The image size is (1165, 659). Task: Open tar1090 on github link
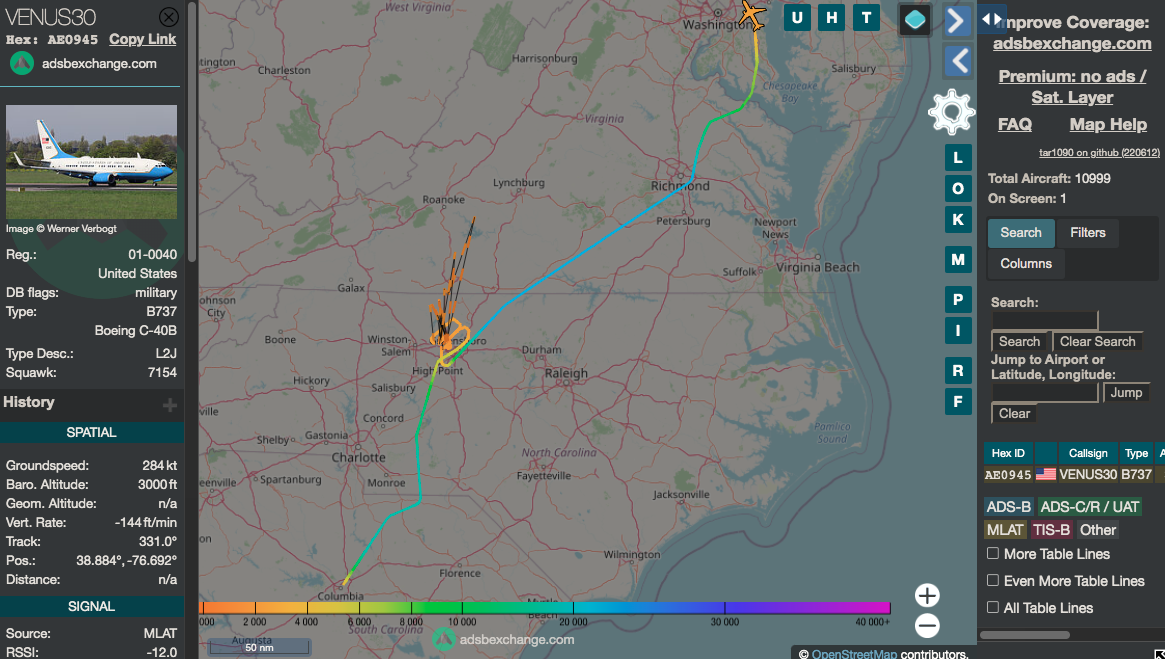1099,152
